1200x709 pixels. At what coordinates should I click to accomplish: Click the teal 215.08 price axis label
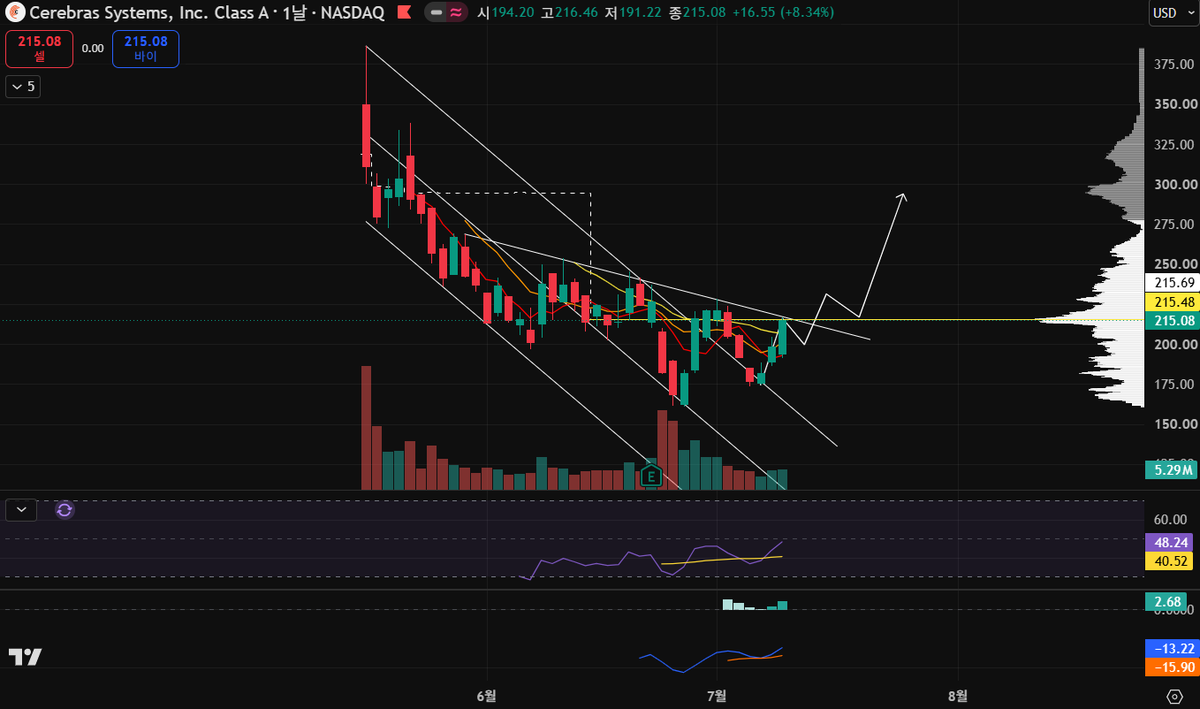(1174, 320)
